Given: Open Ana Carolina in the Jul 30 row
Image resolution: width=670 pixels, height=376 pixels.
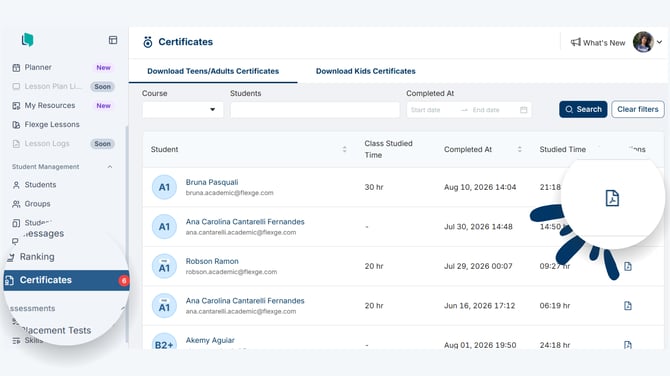Looking at the screenshot, I should point(245,222).
